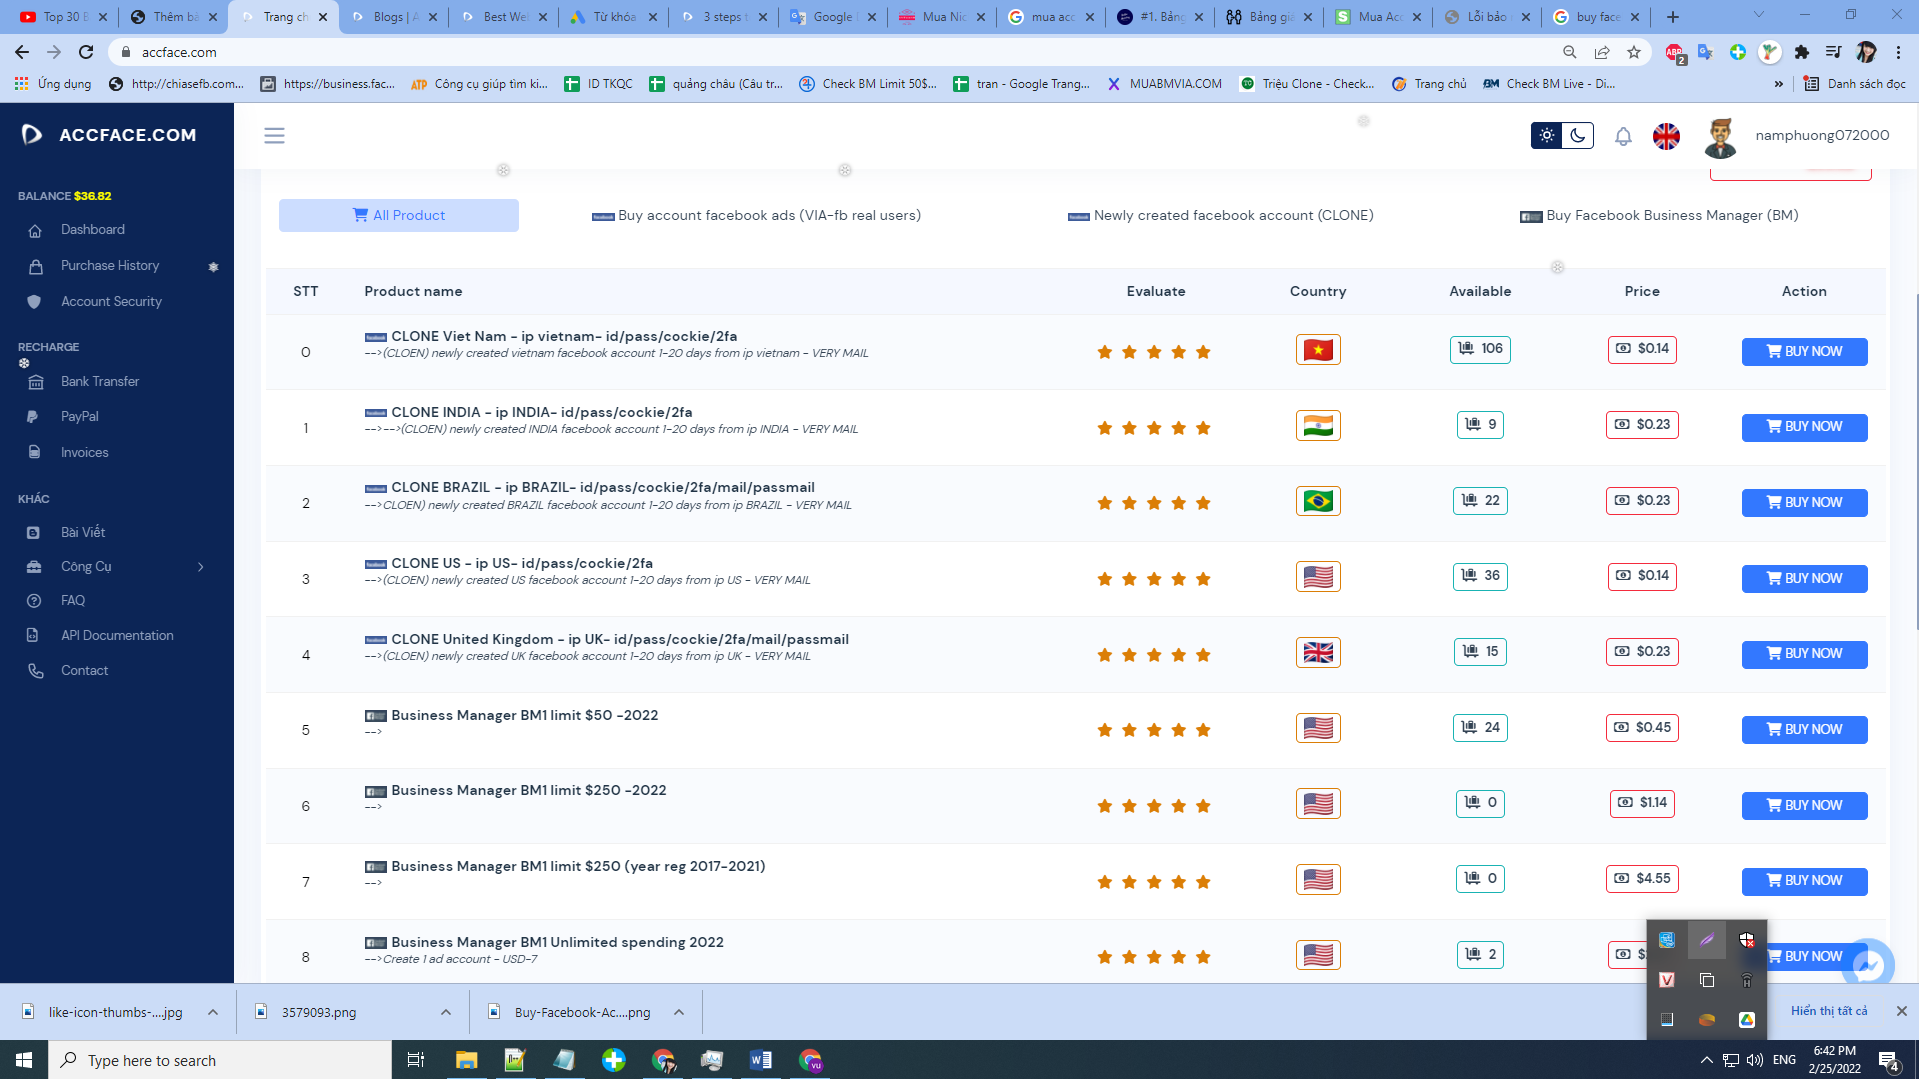Open the hamburger sidebar menu icon

click(274, 135)
